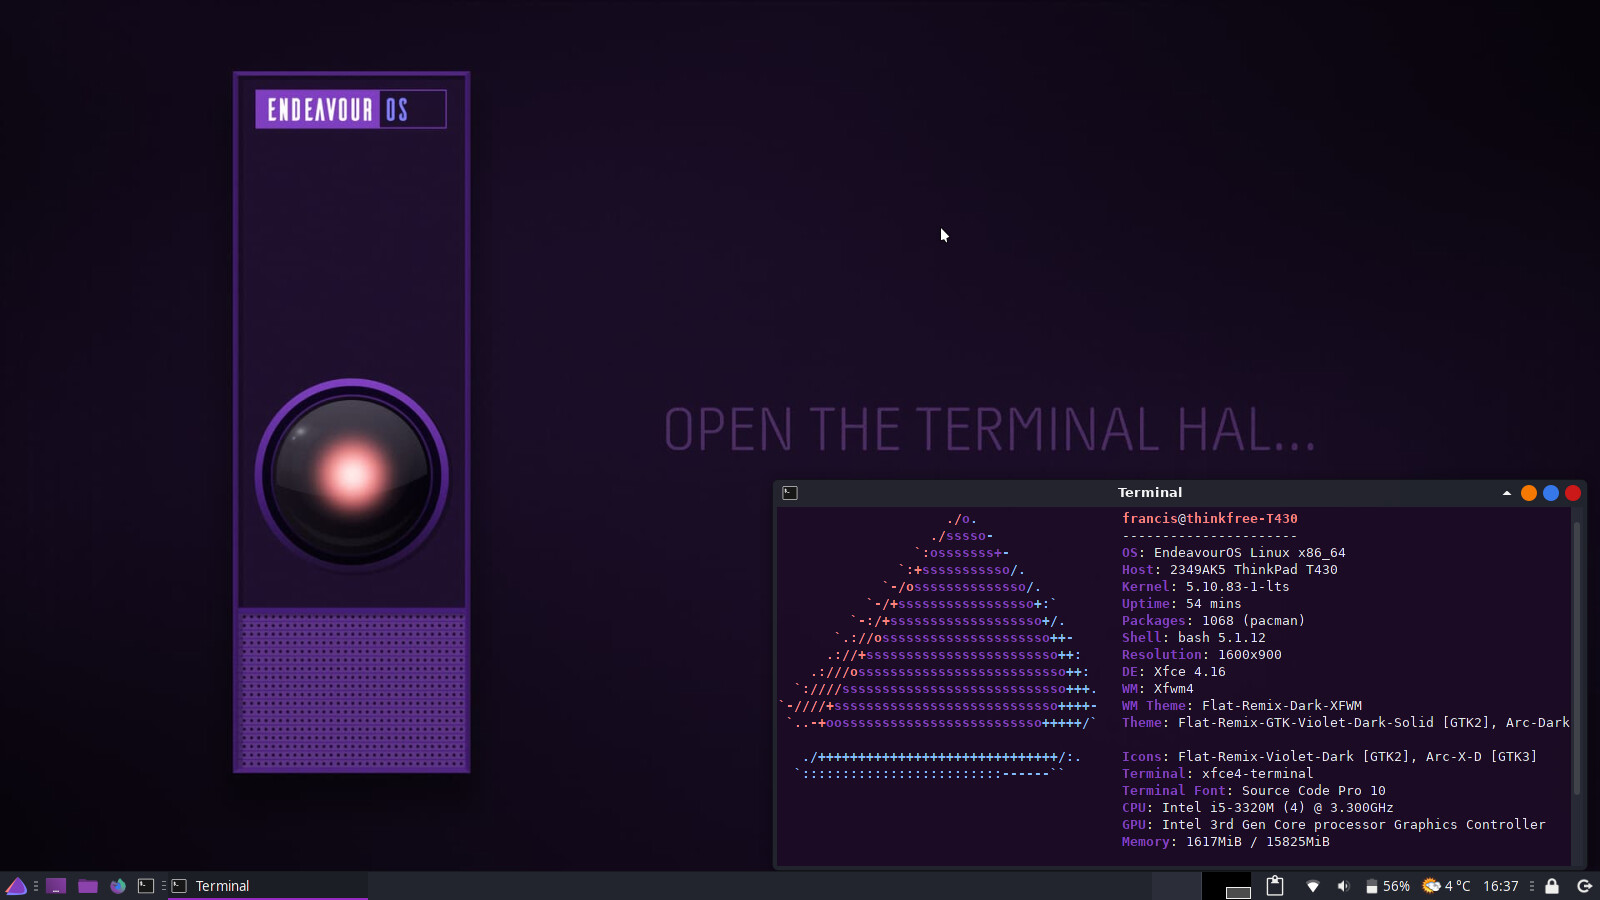Click the volume speaker icon
1600x900 pixels.
pos(1343,886)
